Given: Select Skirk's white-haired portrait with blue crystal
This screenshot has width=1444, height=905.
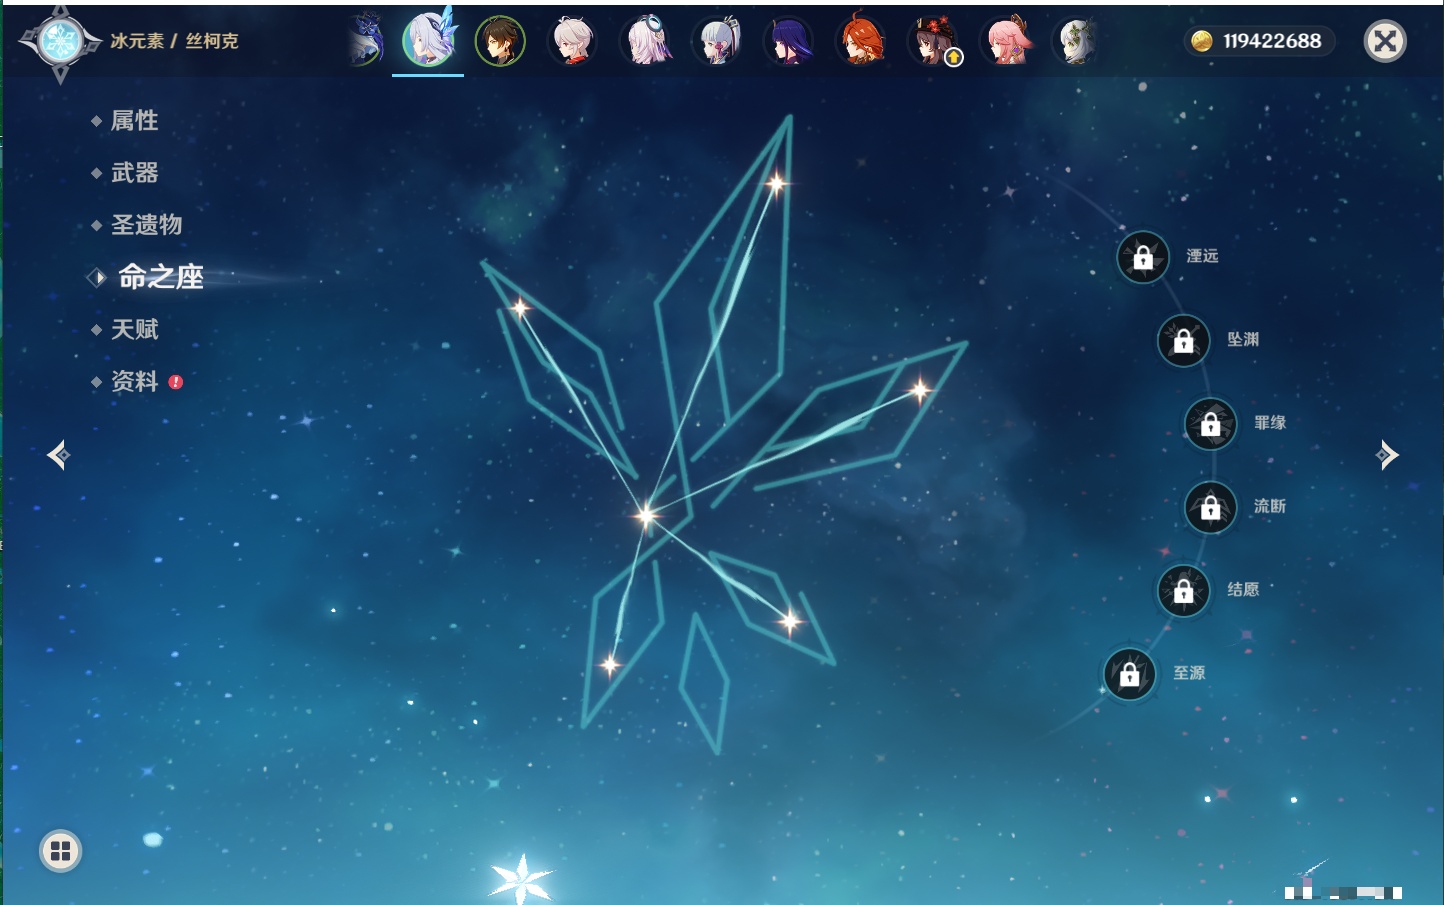Looking at the screenshot, I should coord(428,40).
